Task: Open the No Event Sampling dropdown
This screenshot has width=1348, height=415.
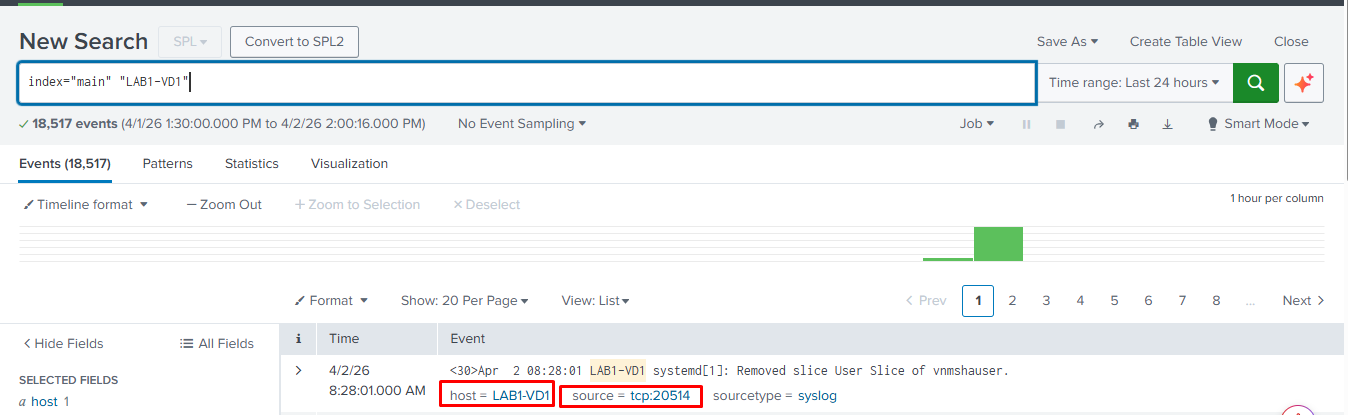Action: (522, 124)
